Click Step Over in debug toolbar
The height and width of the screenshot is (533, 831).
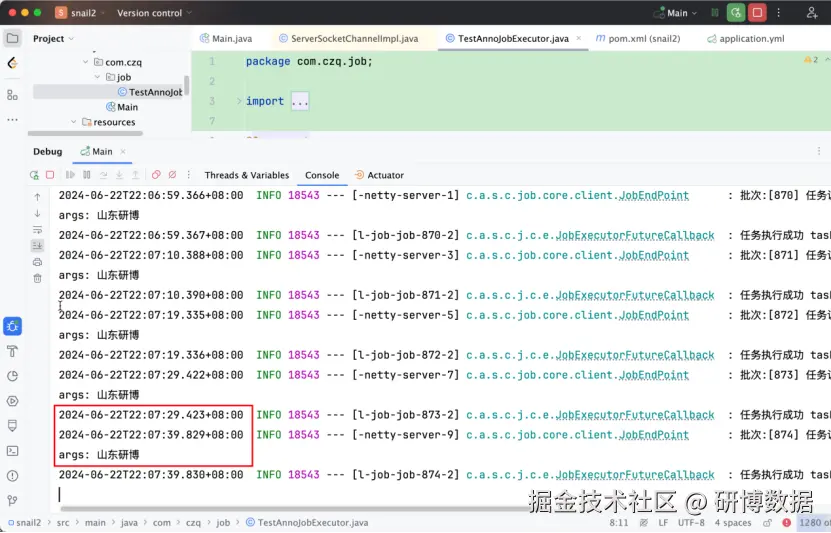tap(103, 175)
